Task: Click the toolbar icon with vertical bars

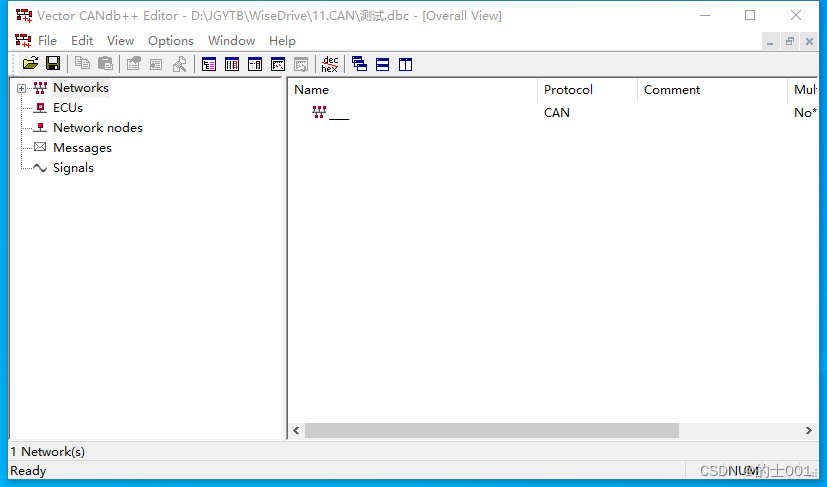Action: [232, 64]
